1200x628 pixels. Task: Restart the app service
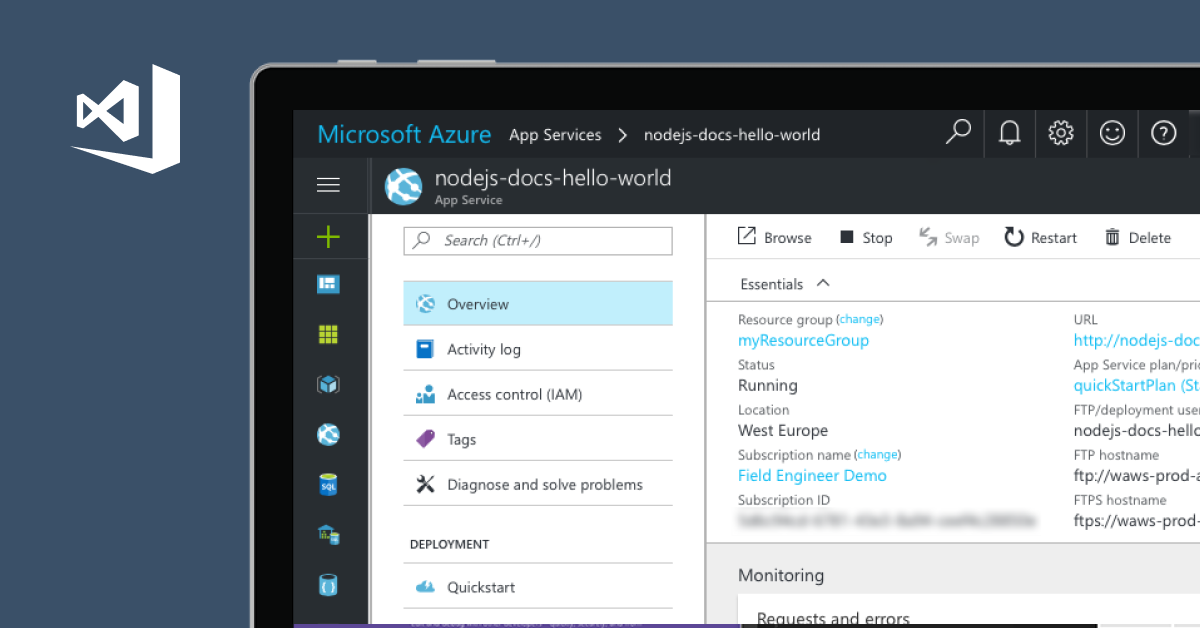(1041, 237)
